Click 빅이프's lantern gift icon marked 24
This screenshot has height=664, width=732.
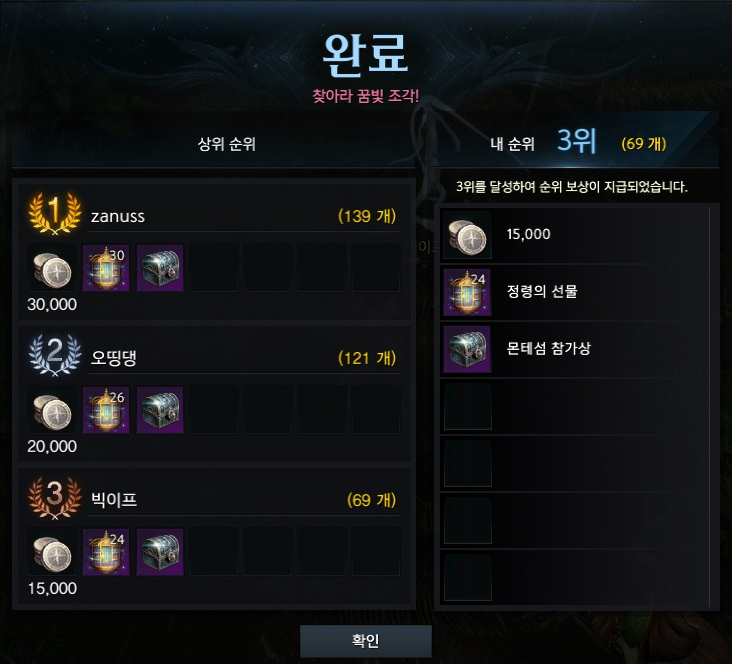click(x=106, y=552)
